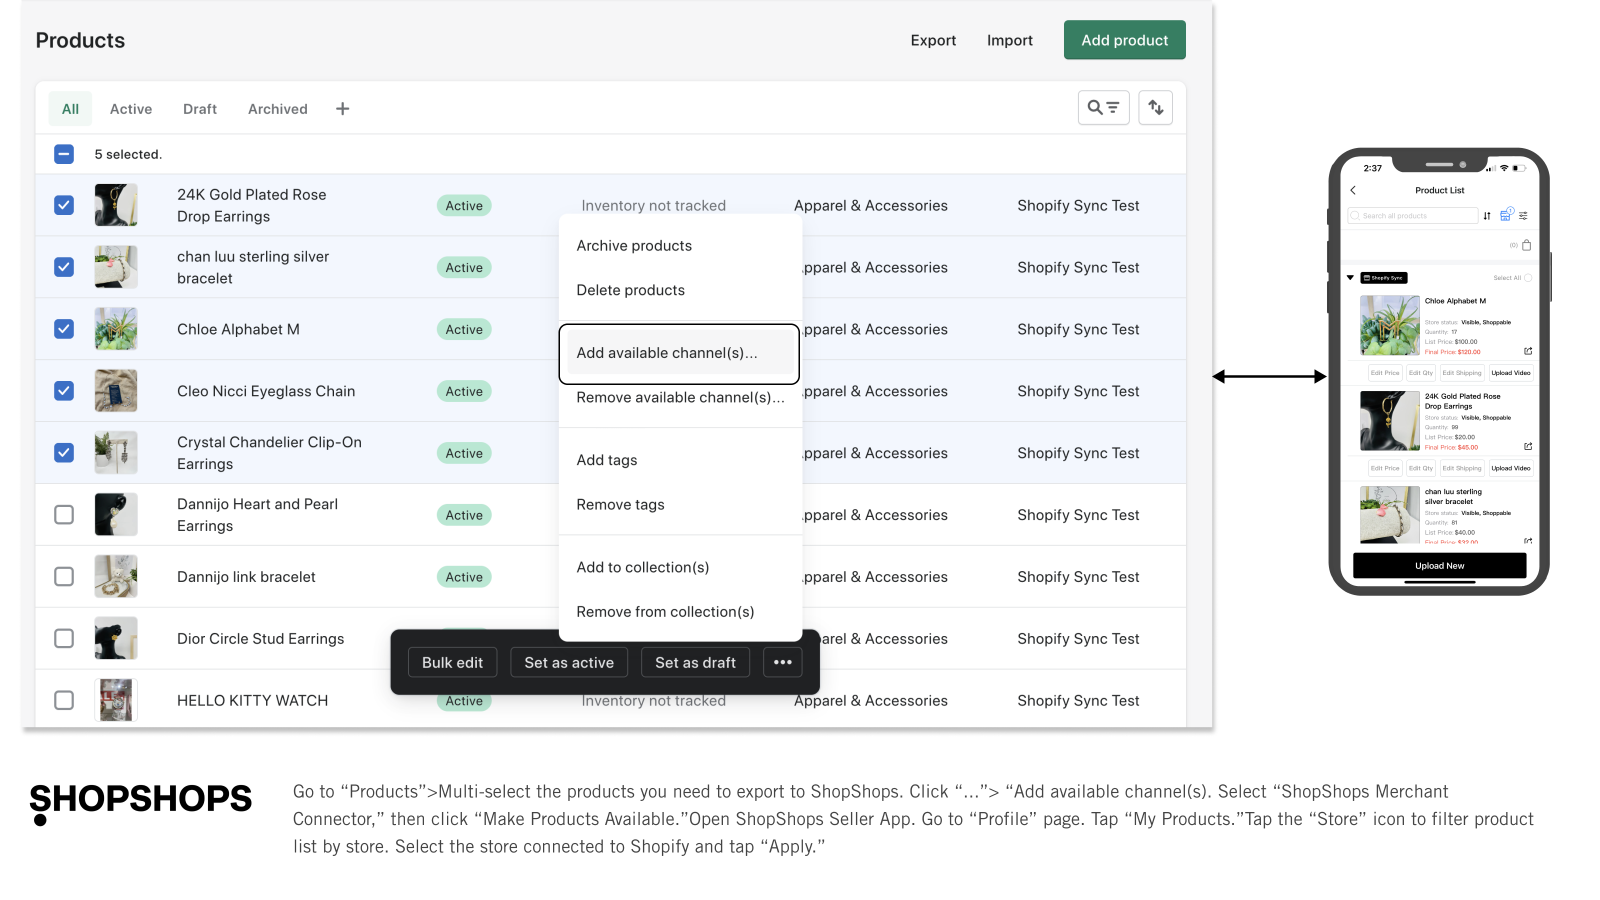The image size is (1600, 900).
Task: Uncheck Chloe Alphabet M row checkbox
Action: point(64,329)
